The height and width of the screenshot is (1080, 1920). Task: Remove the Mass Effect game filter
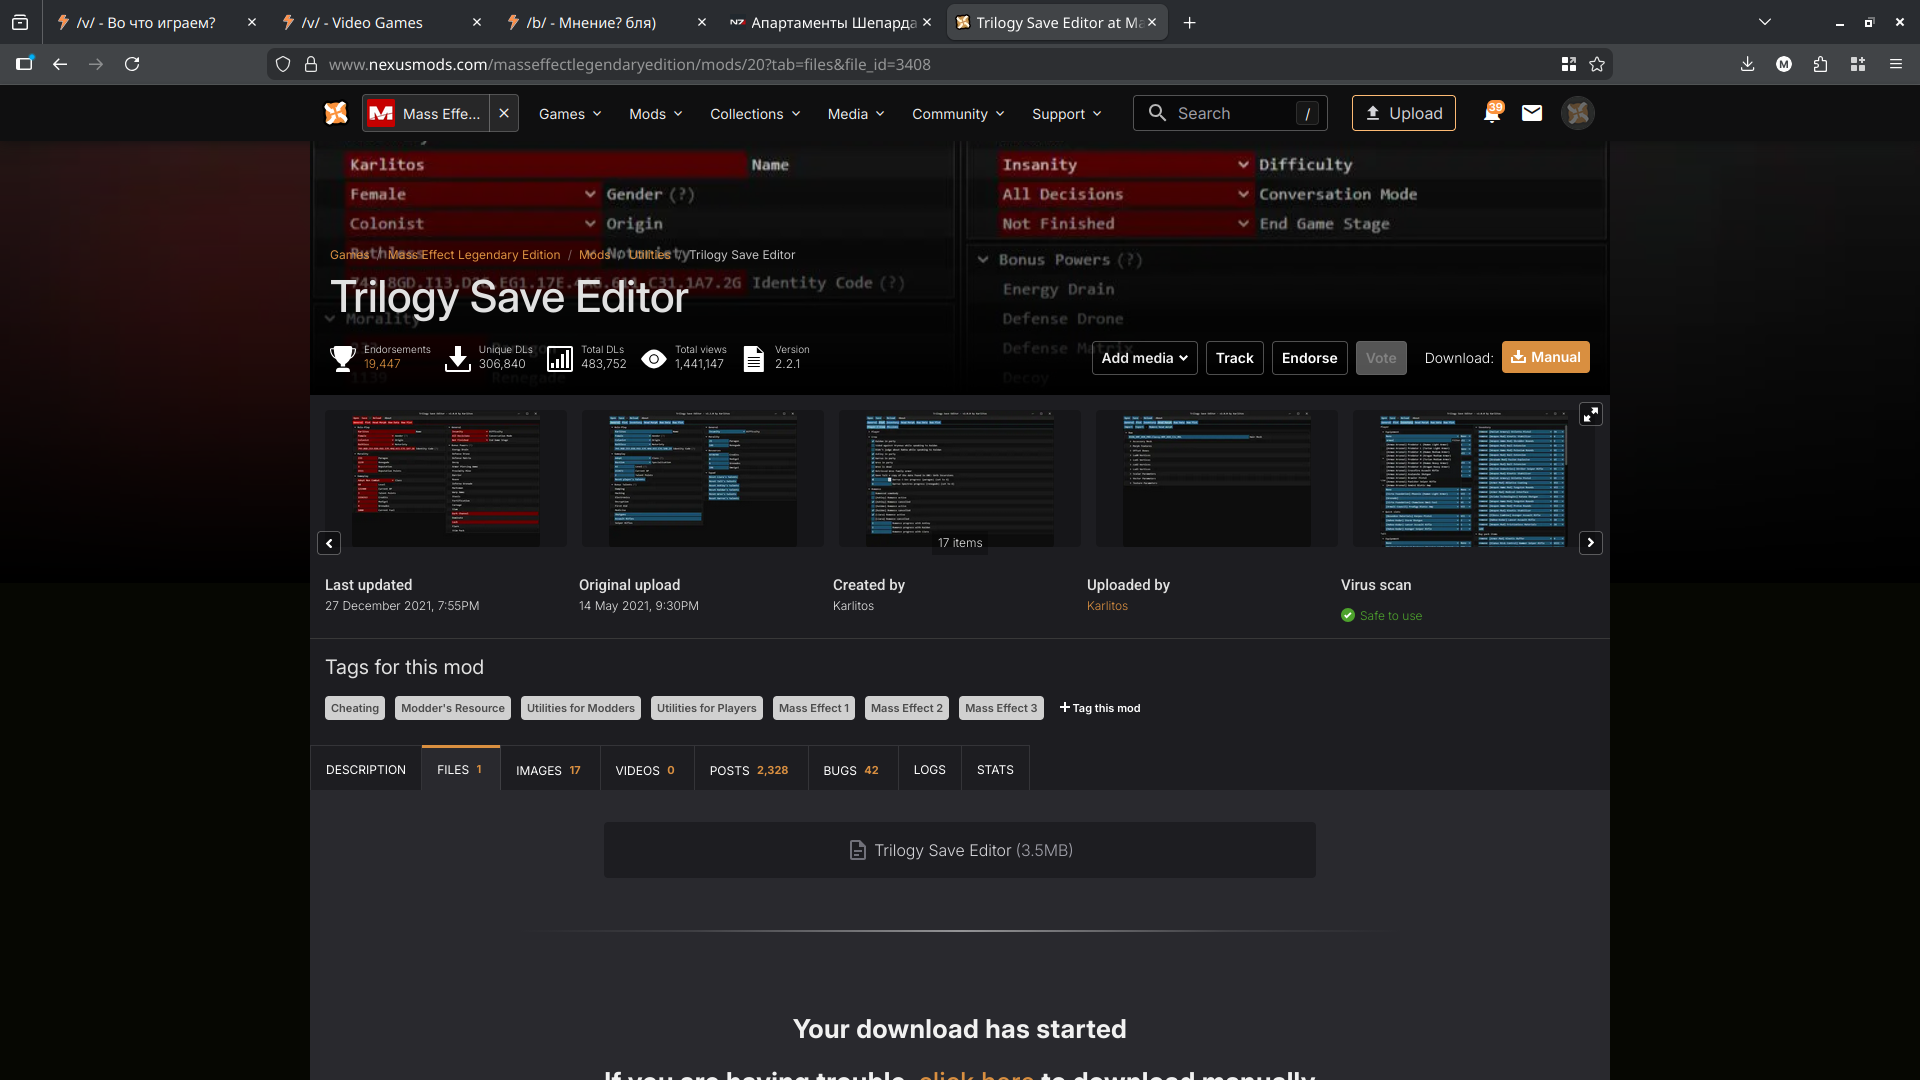[x=504, y=114]
